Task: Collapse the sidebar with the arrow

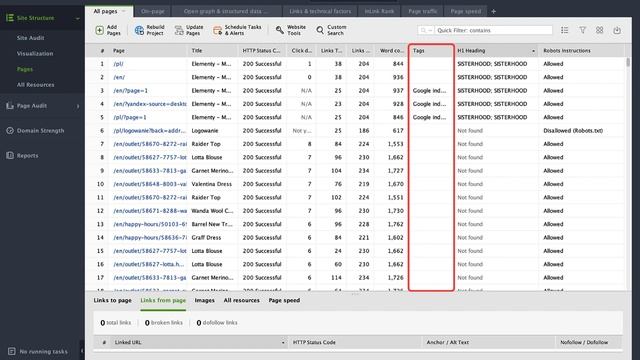Action: pyautogui.click(x=82, y=351)
